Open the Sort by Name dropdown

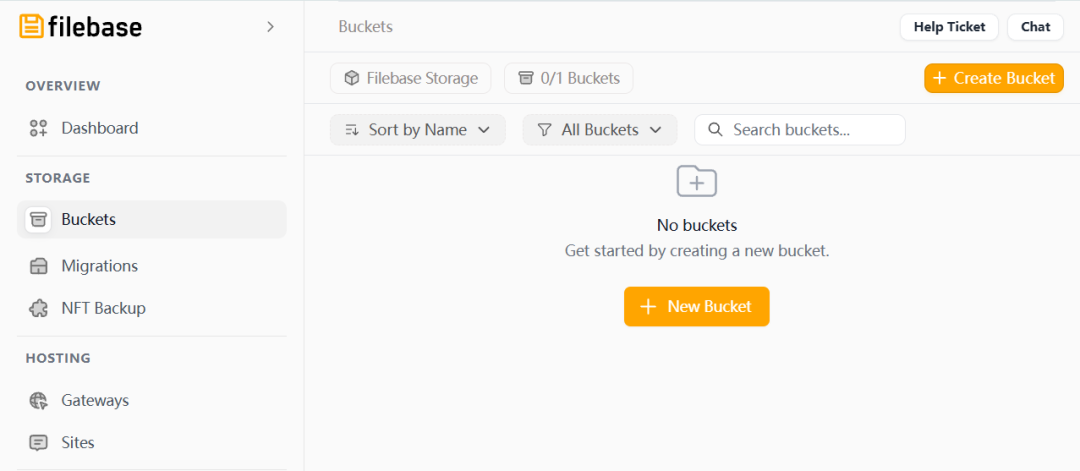click(x=417, y=129)
